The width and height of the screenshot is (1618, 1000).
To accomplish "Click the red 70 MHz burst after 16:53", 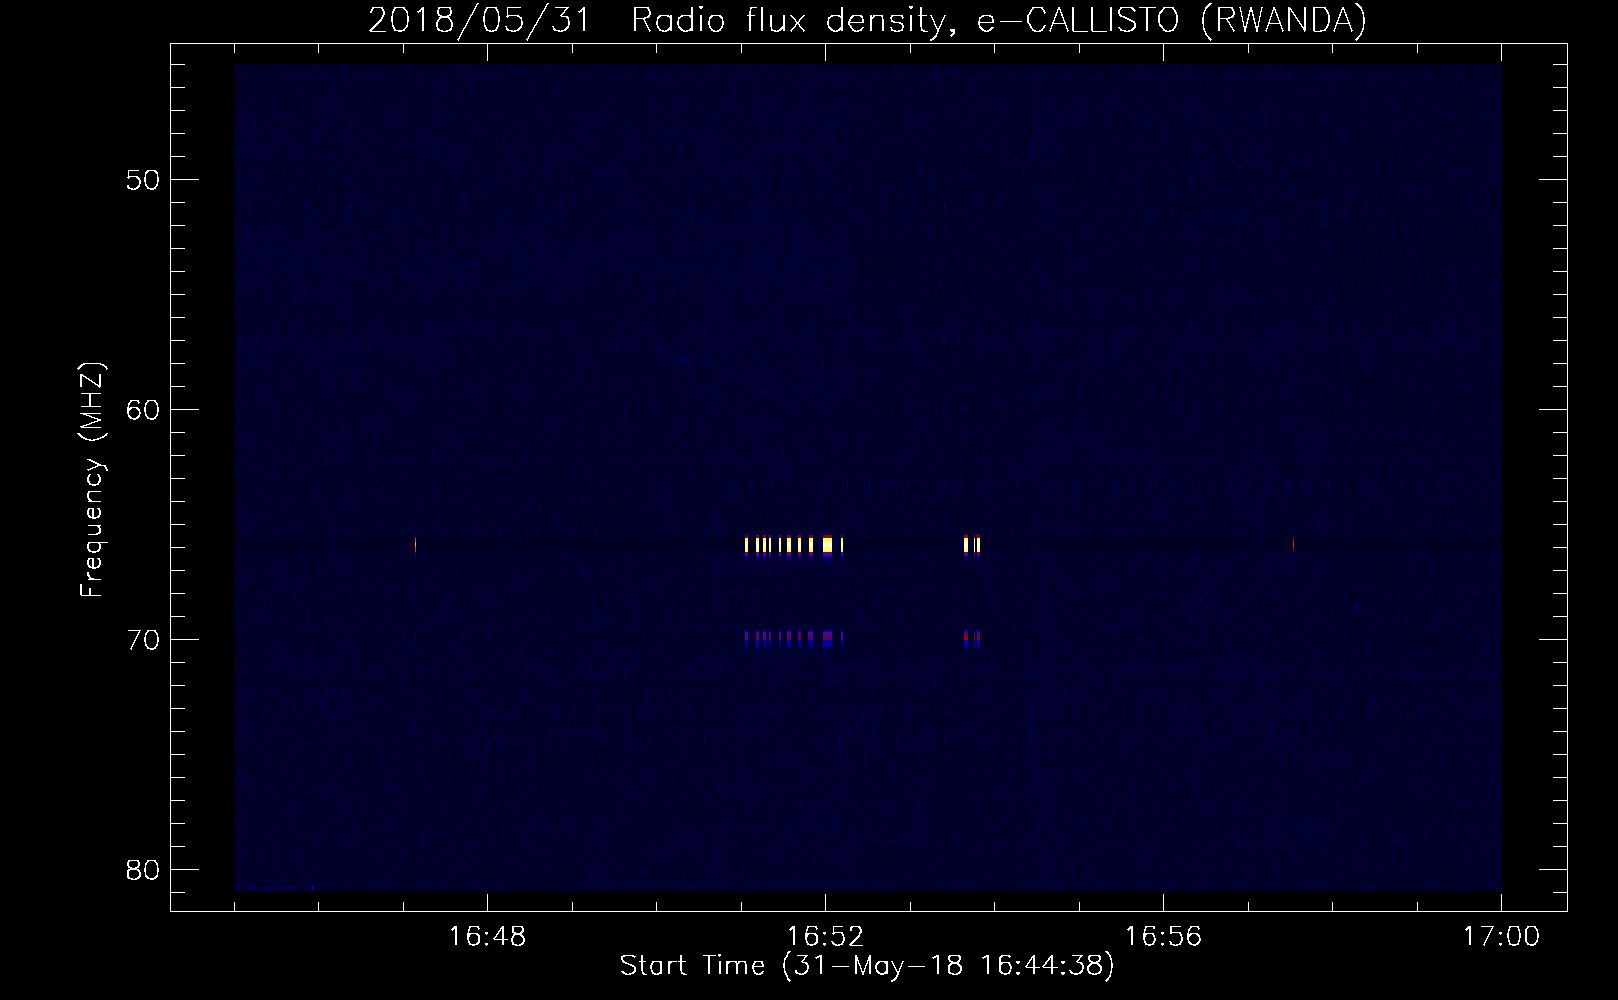I will click(972, 637).
